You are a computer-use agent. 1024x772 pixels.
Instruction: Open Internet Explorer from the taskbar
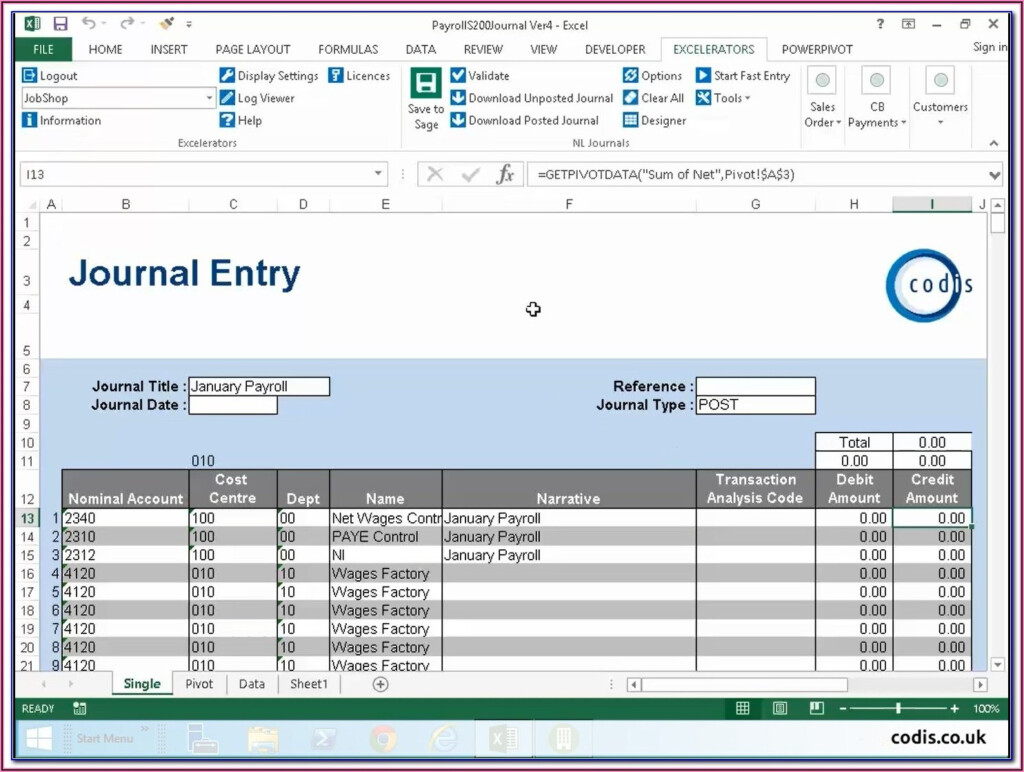tap(443, 739)
